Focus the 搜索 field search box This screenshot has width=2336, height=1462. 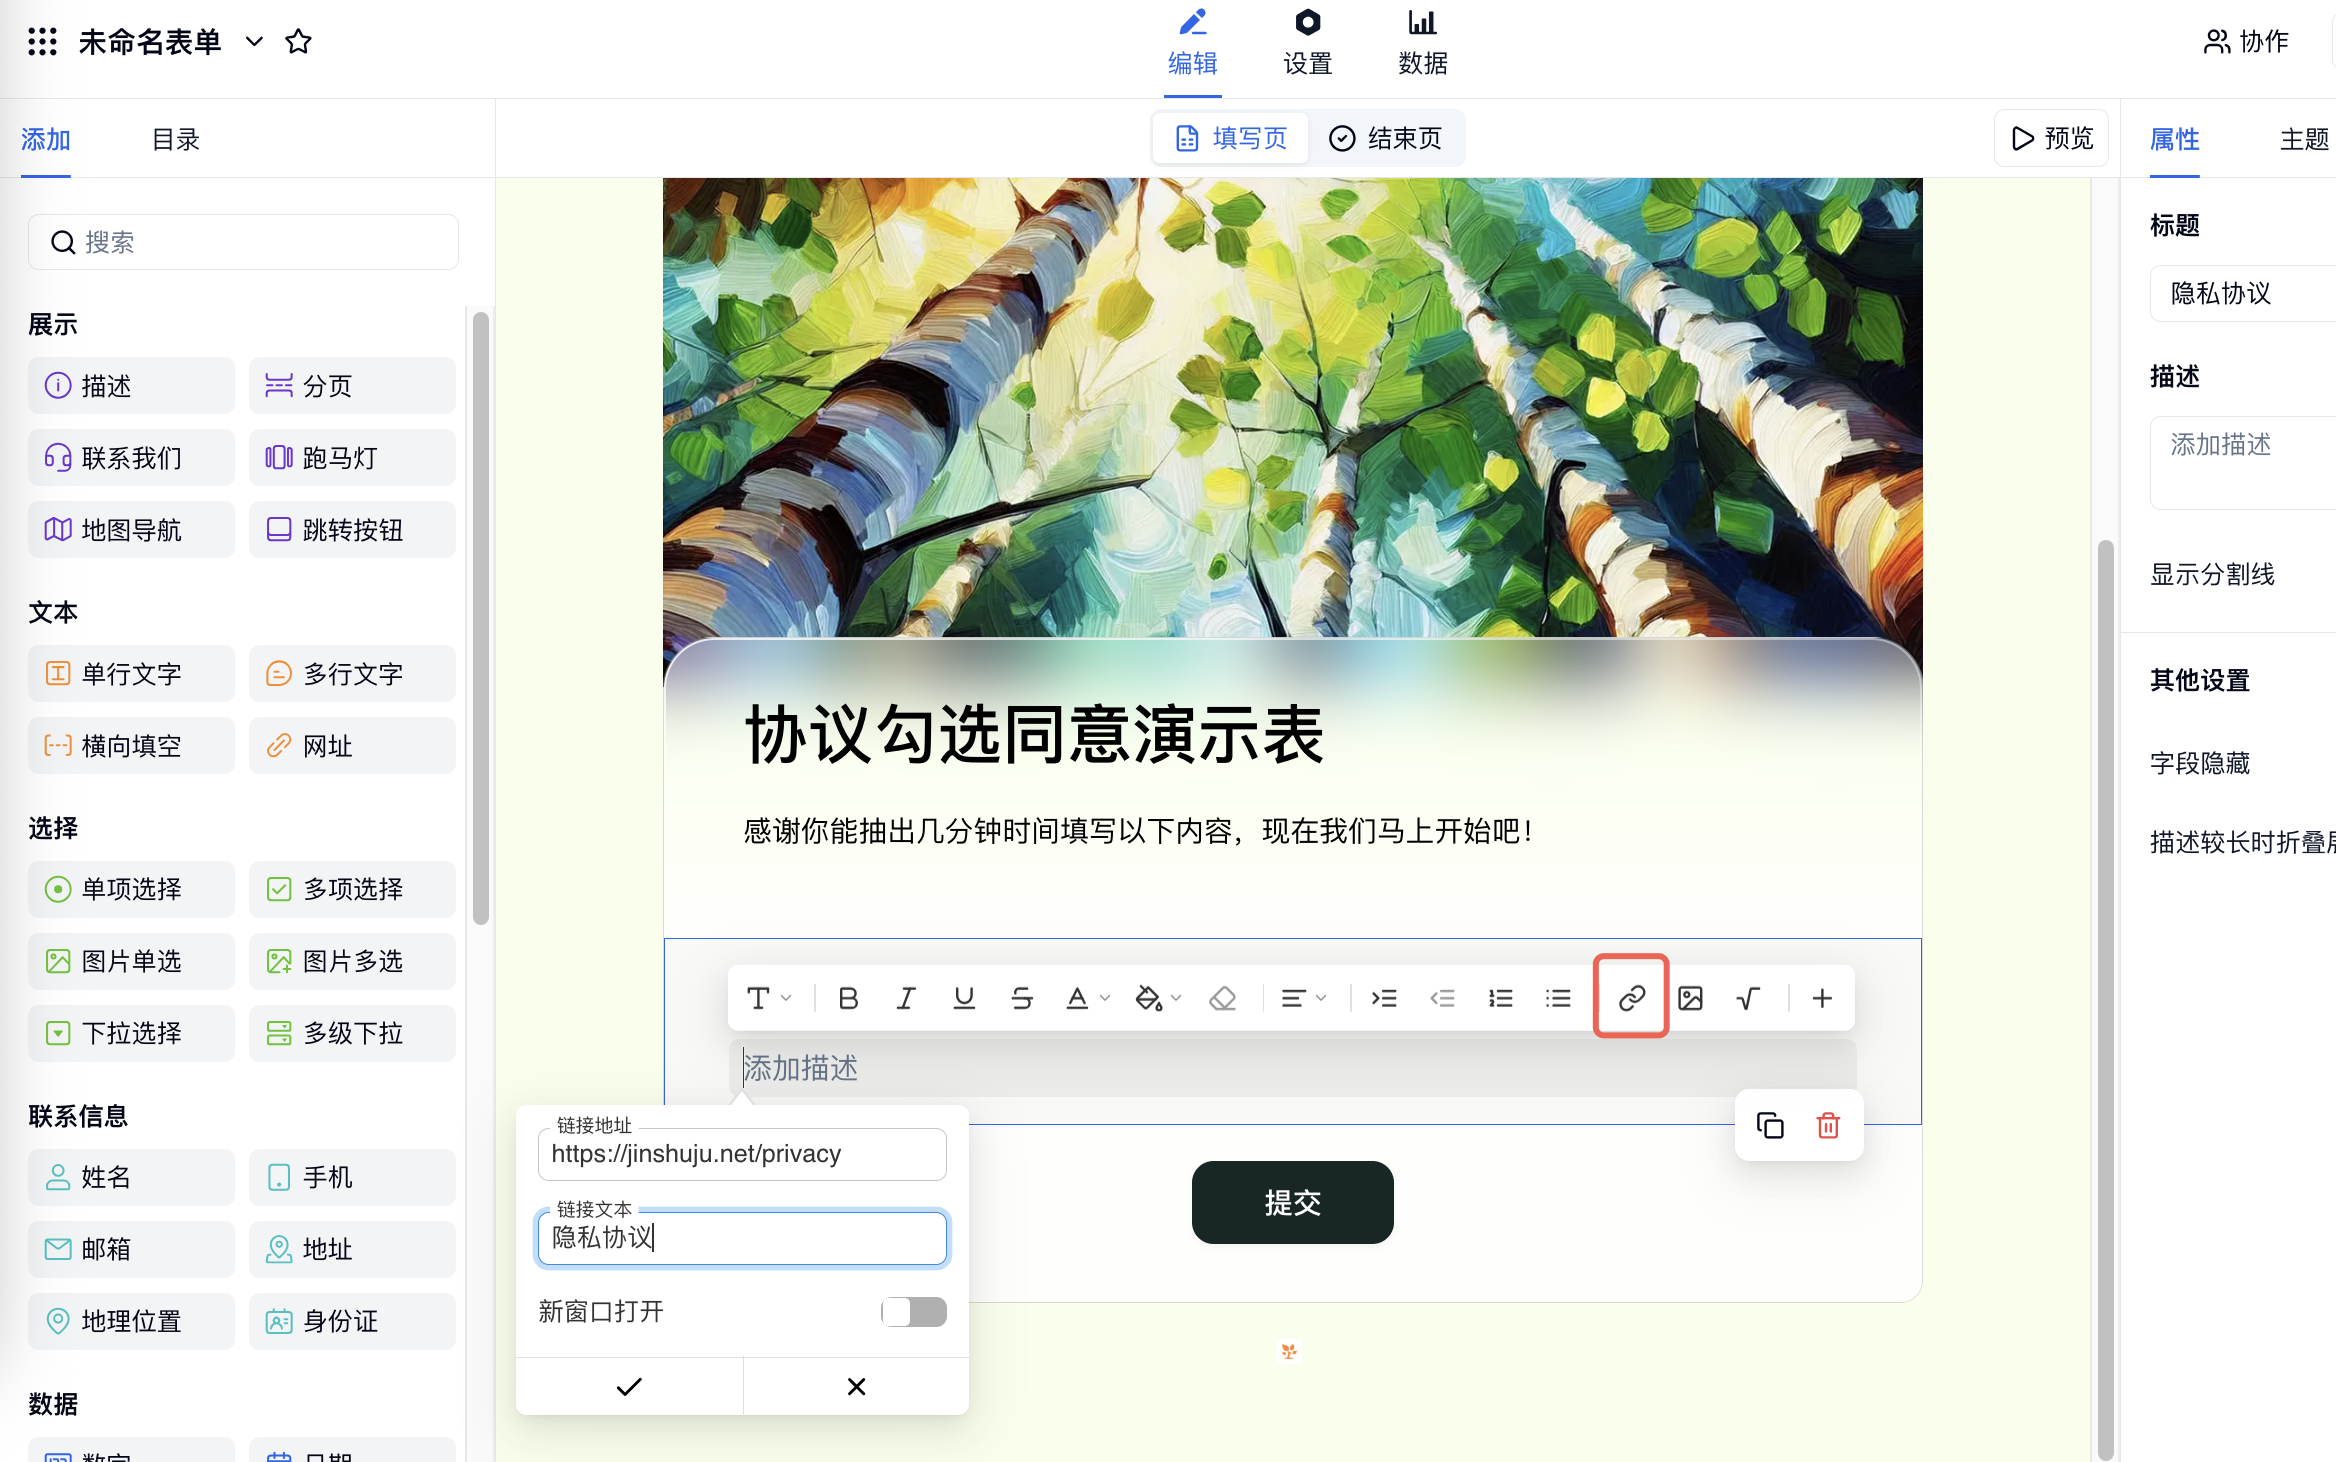point(243,242)
